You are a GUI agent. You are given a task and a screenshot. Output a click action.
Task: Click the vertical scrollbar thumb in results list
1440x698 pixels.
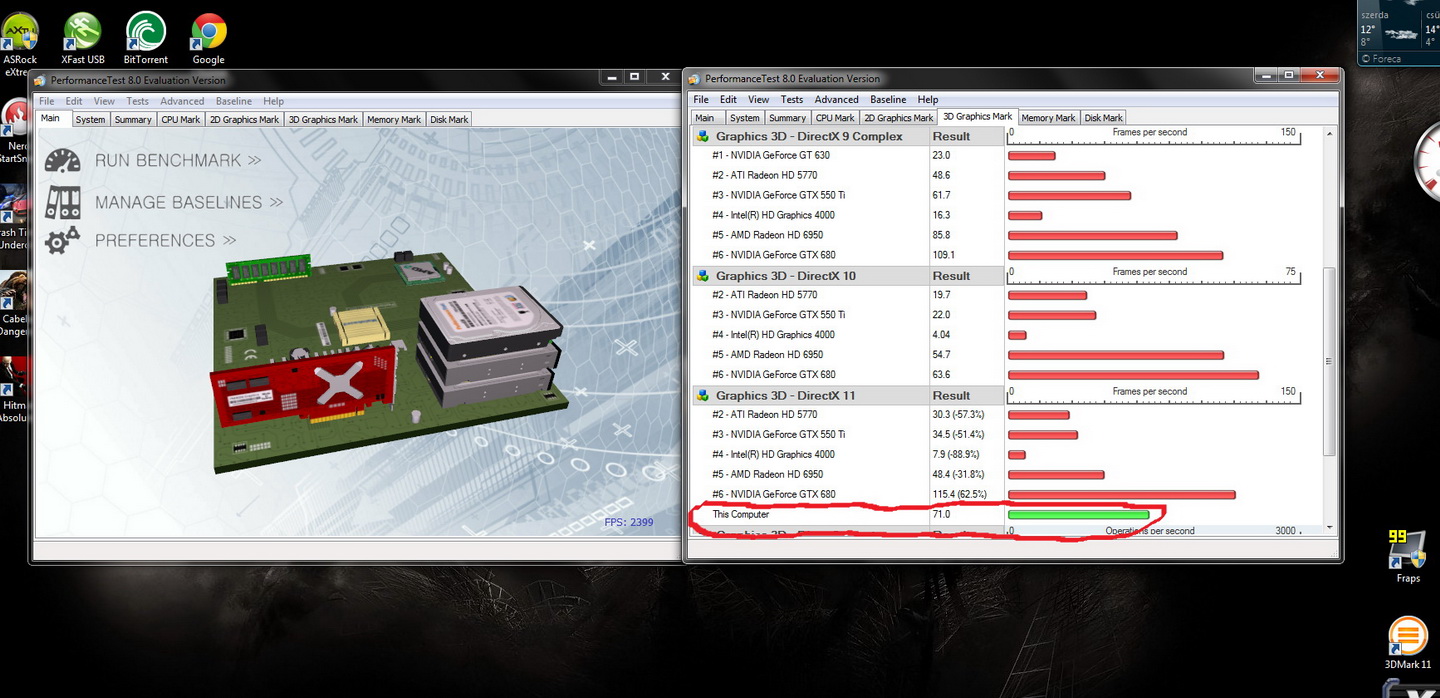tap(1329, 362)
